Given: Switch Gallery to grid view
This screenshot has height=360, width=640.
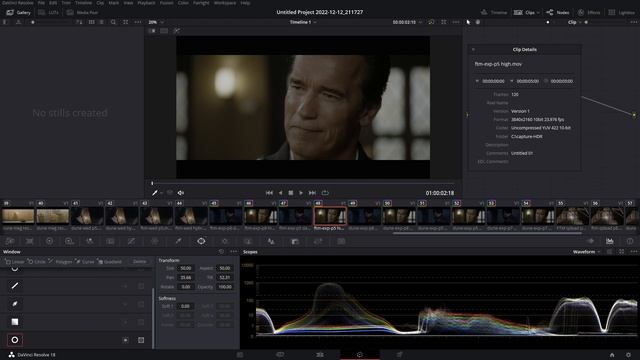Looking at the screenshot, I should [91, 22].
